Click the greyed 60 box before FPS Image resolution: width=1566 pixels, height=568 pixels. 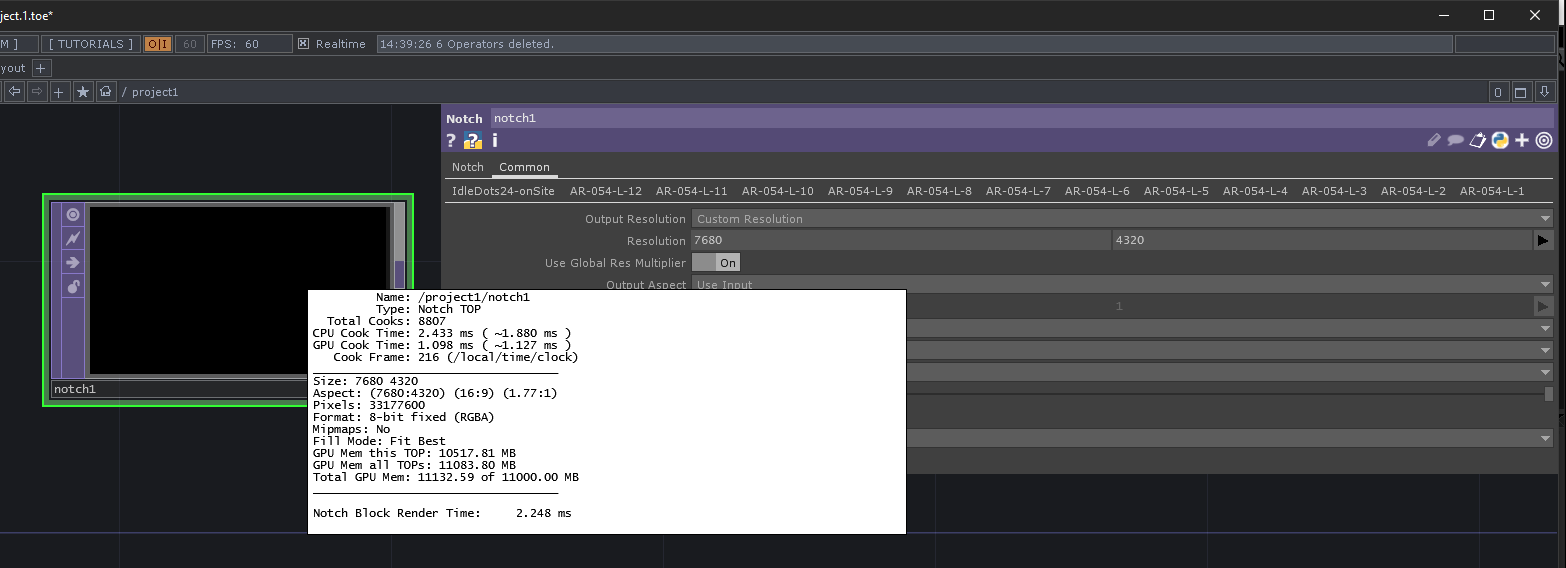pyautogui.click(x=190, y=44)
